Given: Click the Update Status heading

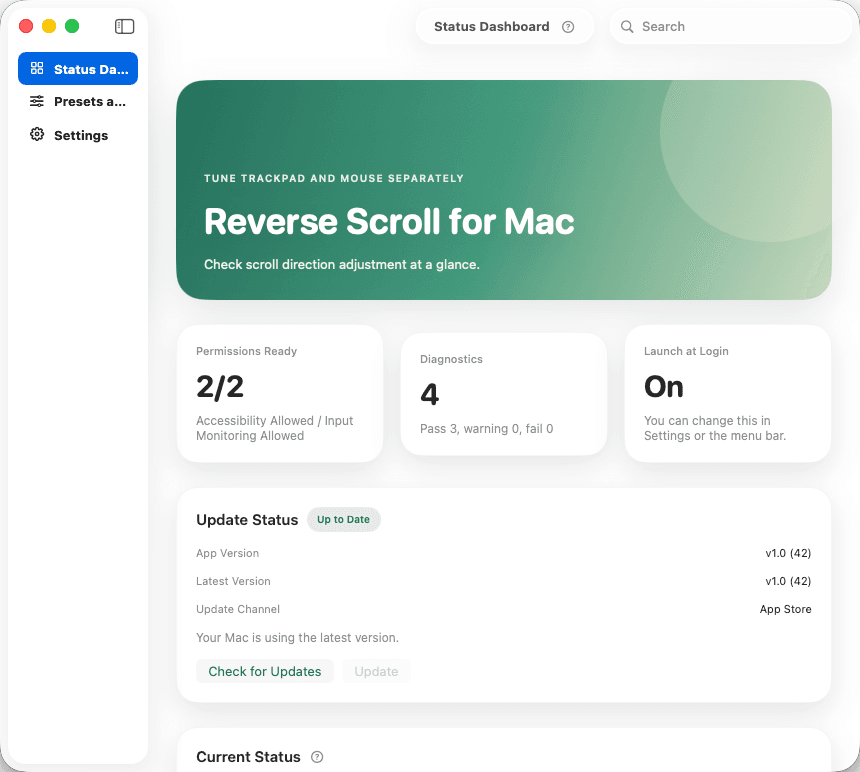Looking at the screenshot, I should (x=247, y=520).
